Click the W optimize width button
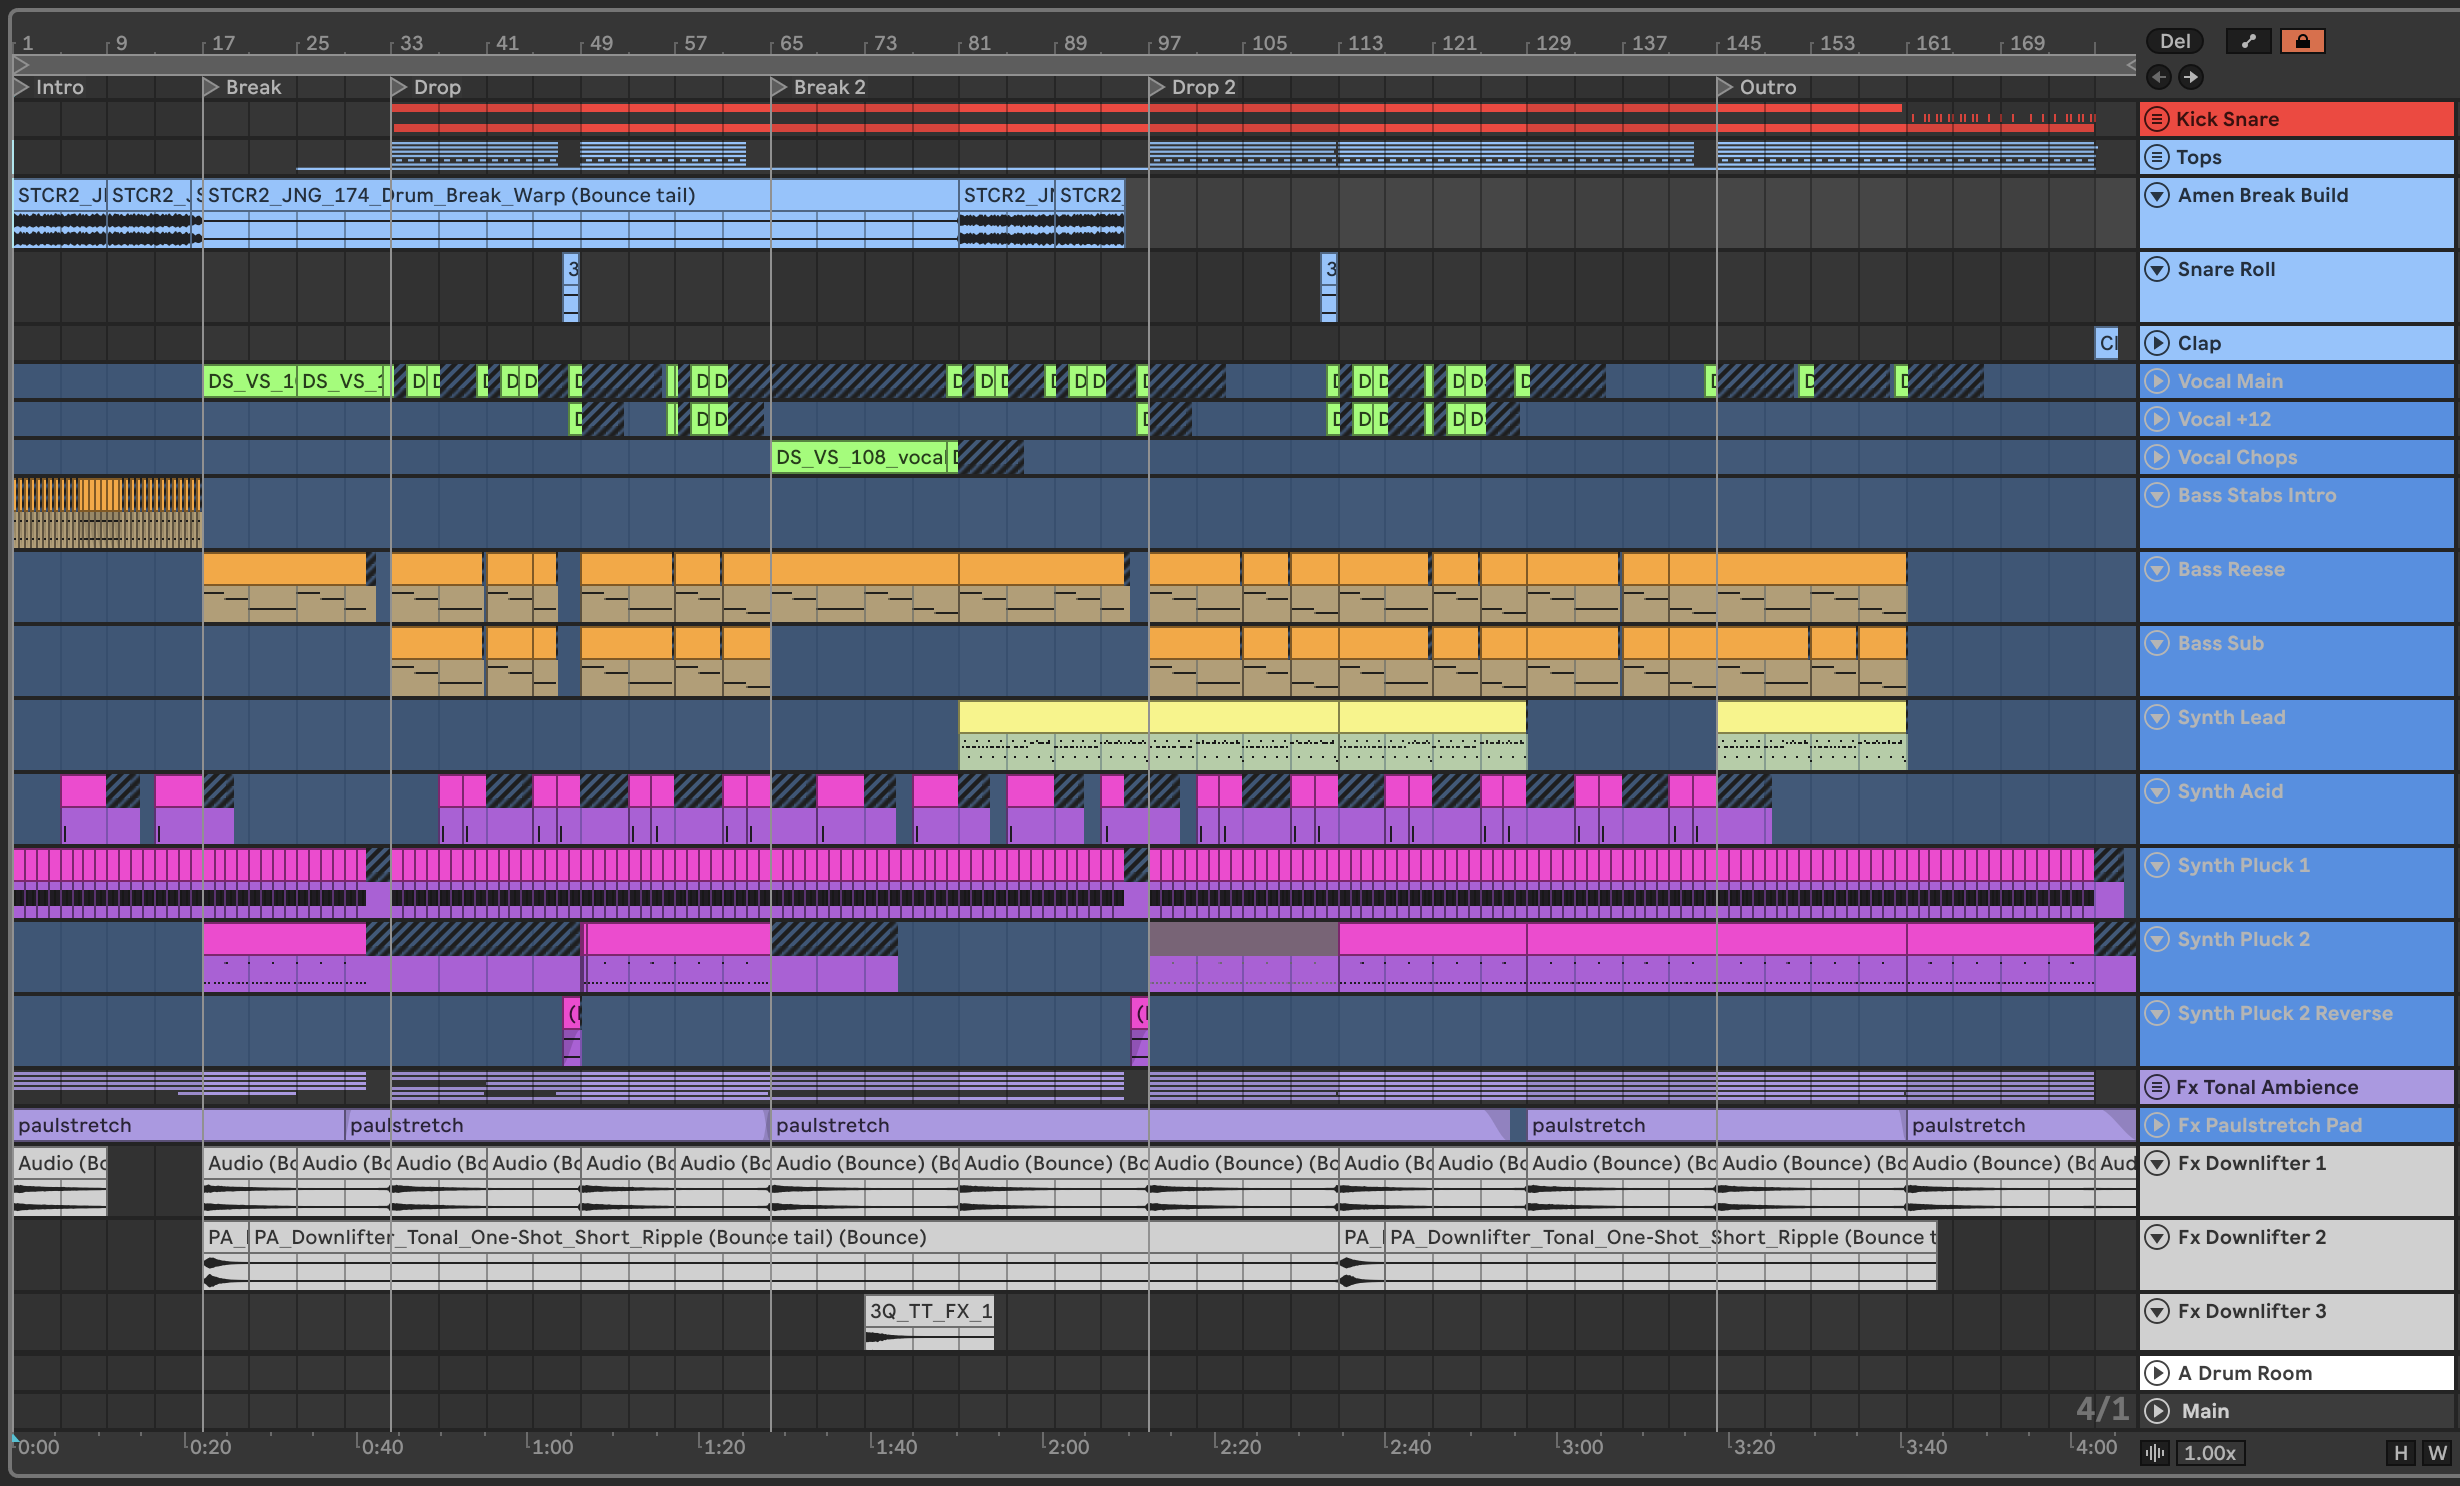 2437,1452
